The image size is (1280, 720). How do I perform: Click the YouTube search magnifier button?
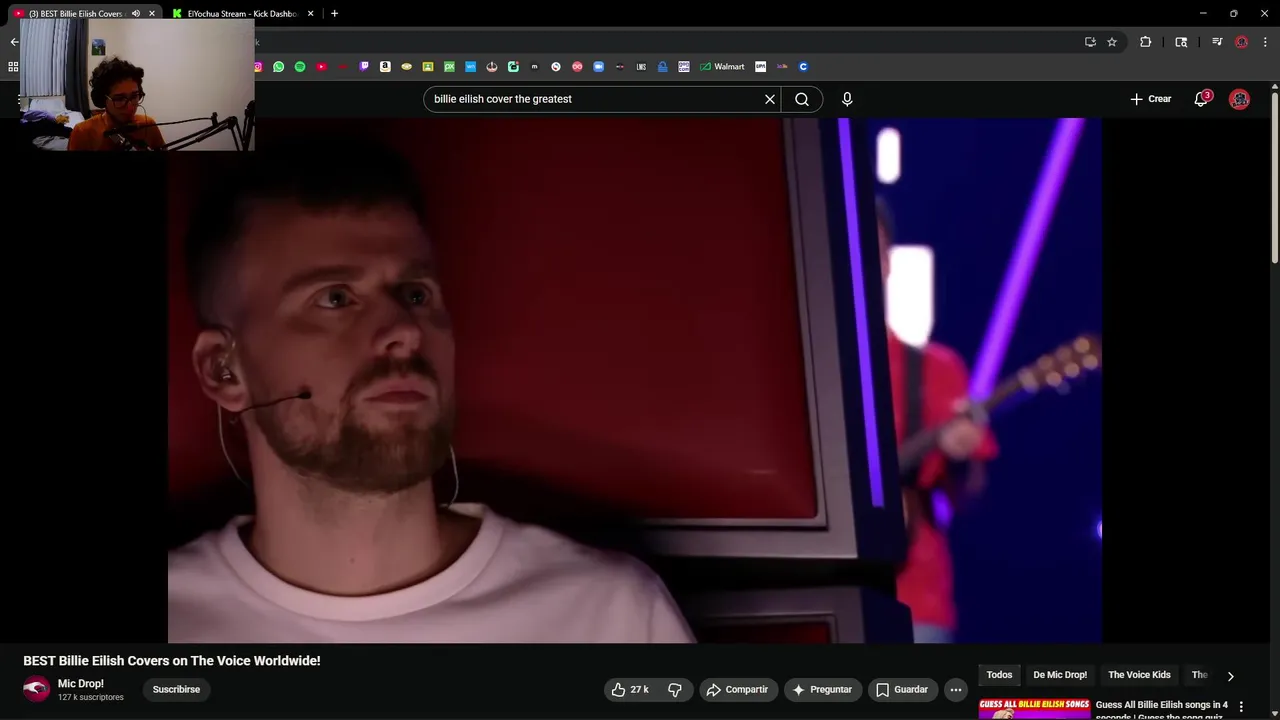coord(802,99)
